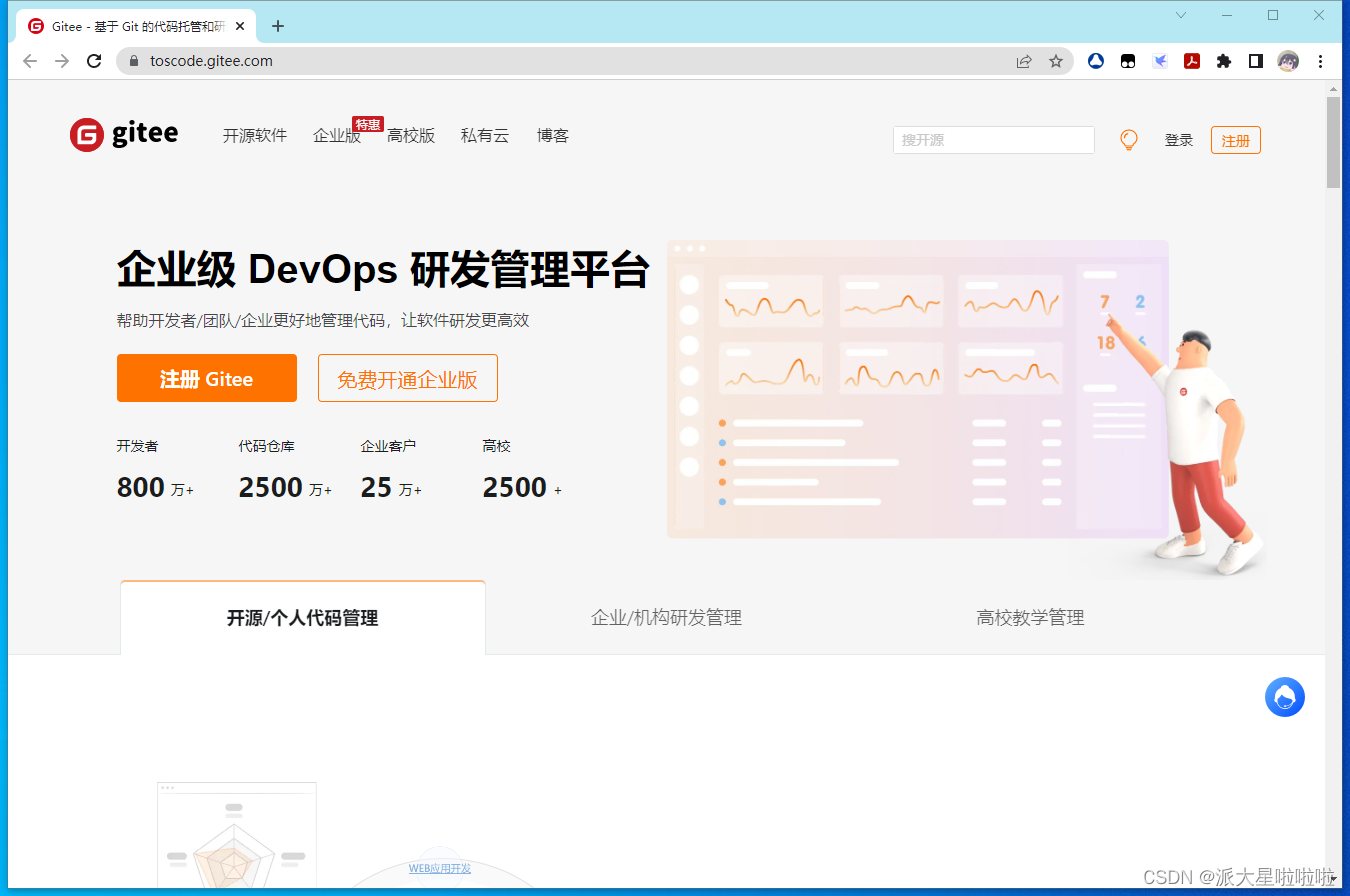The image size is (1350, 896).
Task: Click the red 特惠 badge
Action: point(368,124)
